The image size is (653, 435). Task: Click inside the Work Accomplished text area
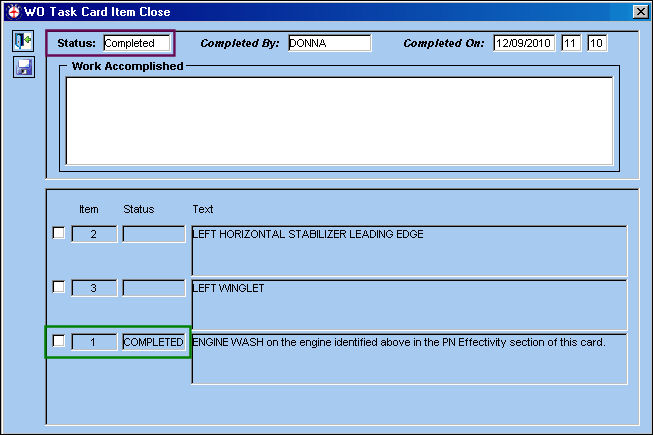339,121
